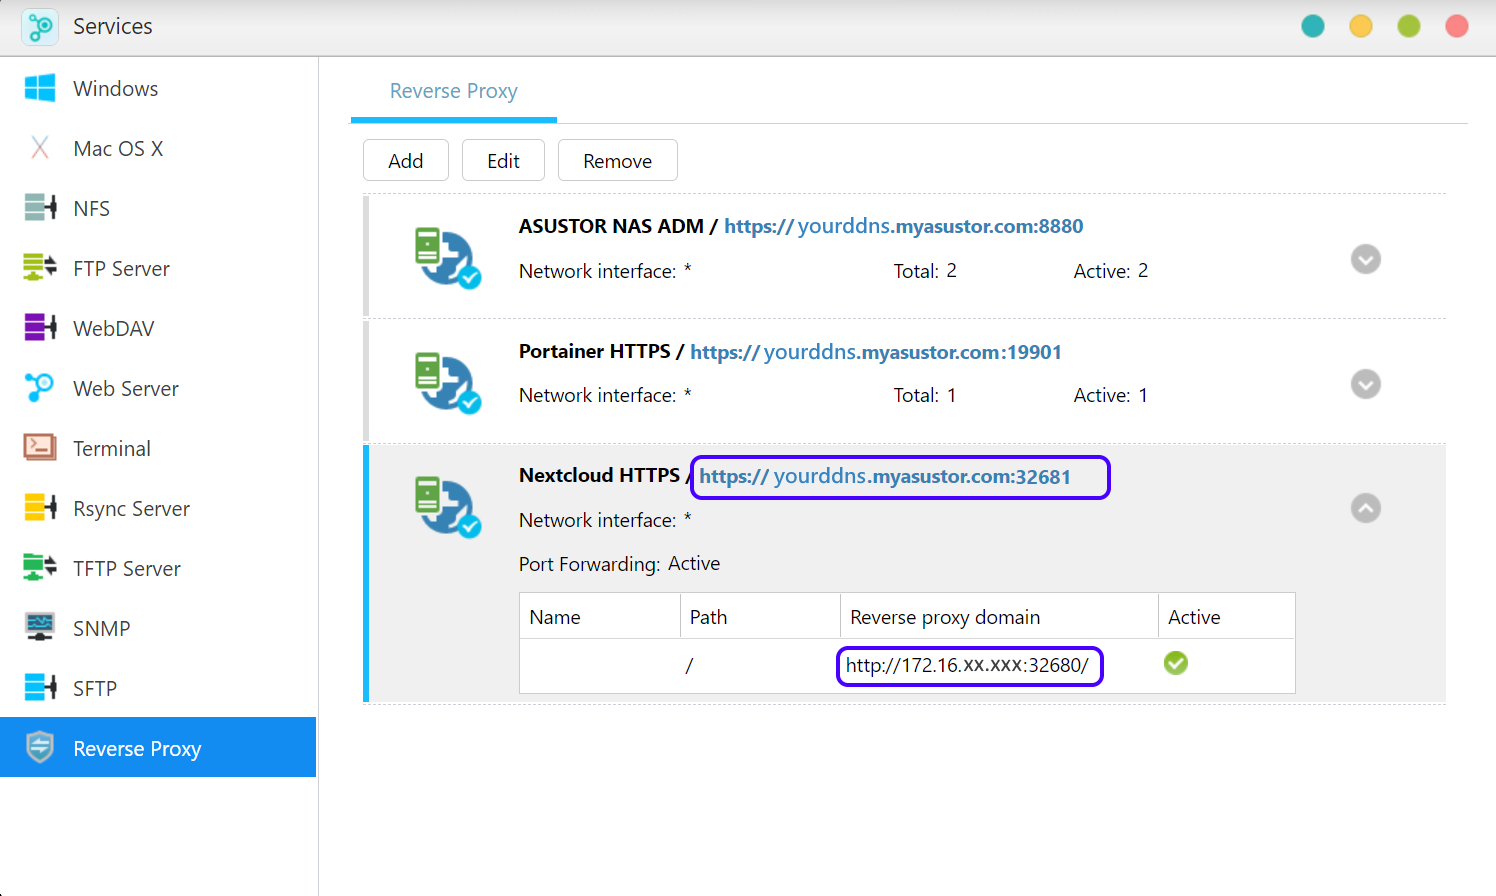This screenshot has width=1496, height=896.
Task: Click the Reverse proxy domain column header
Action: pyautogui.click(x=999, y=616)
